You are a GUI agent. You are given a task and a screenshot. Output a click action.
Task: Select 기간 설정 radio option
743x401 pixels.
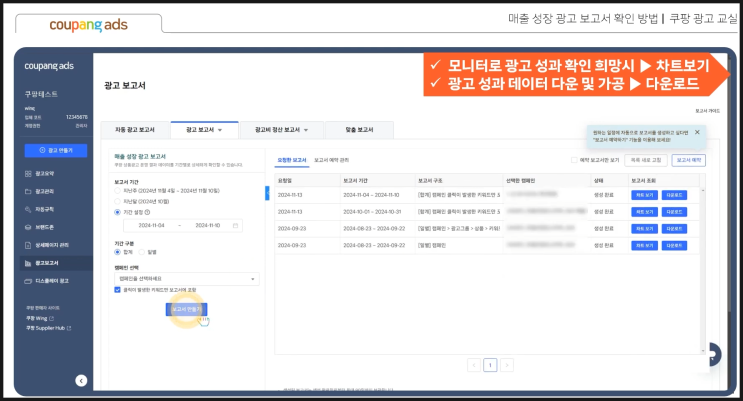[x=117, y=212]
